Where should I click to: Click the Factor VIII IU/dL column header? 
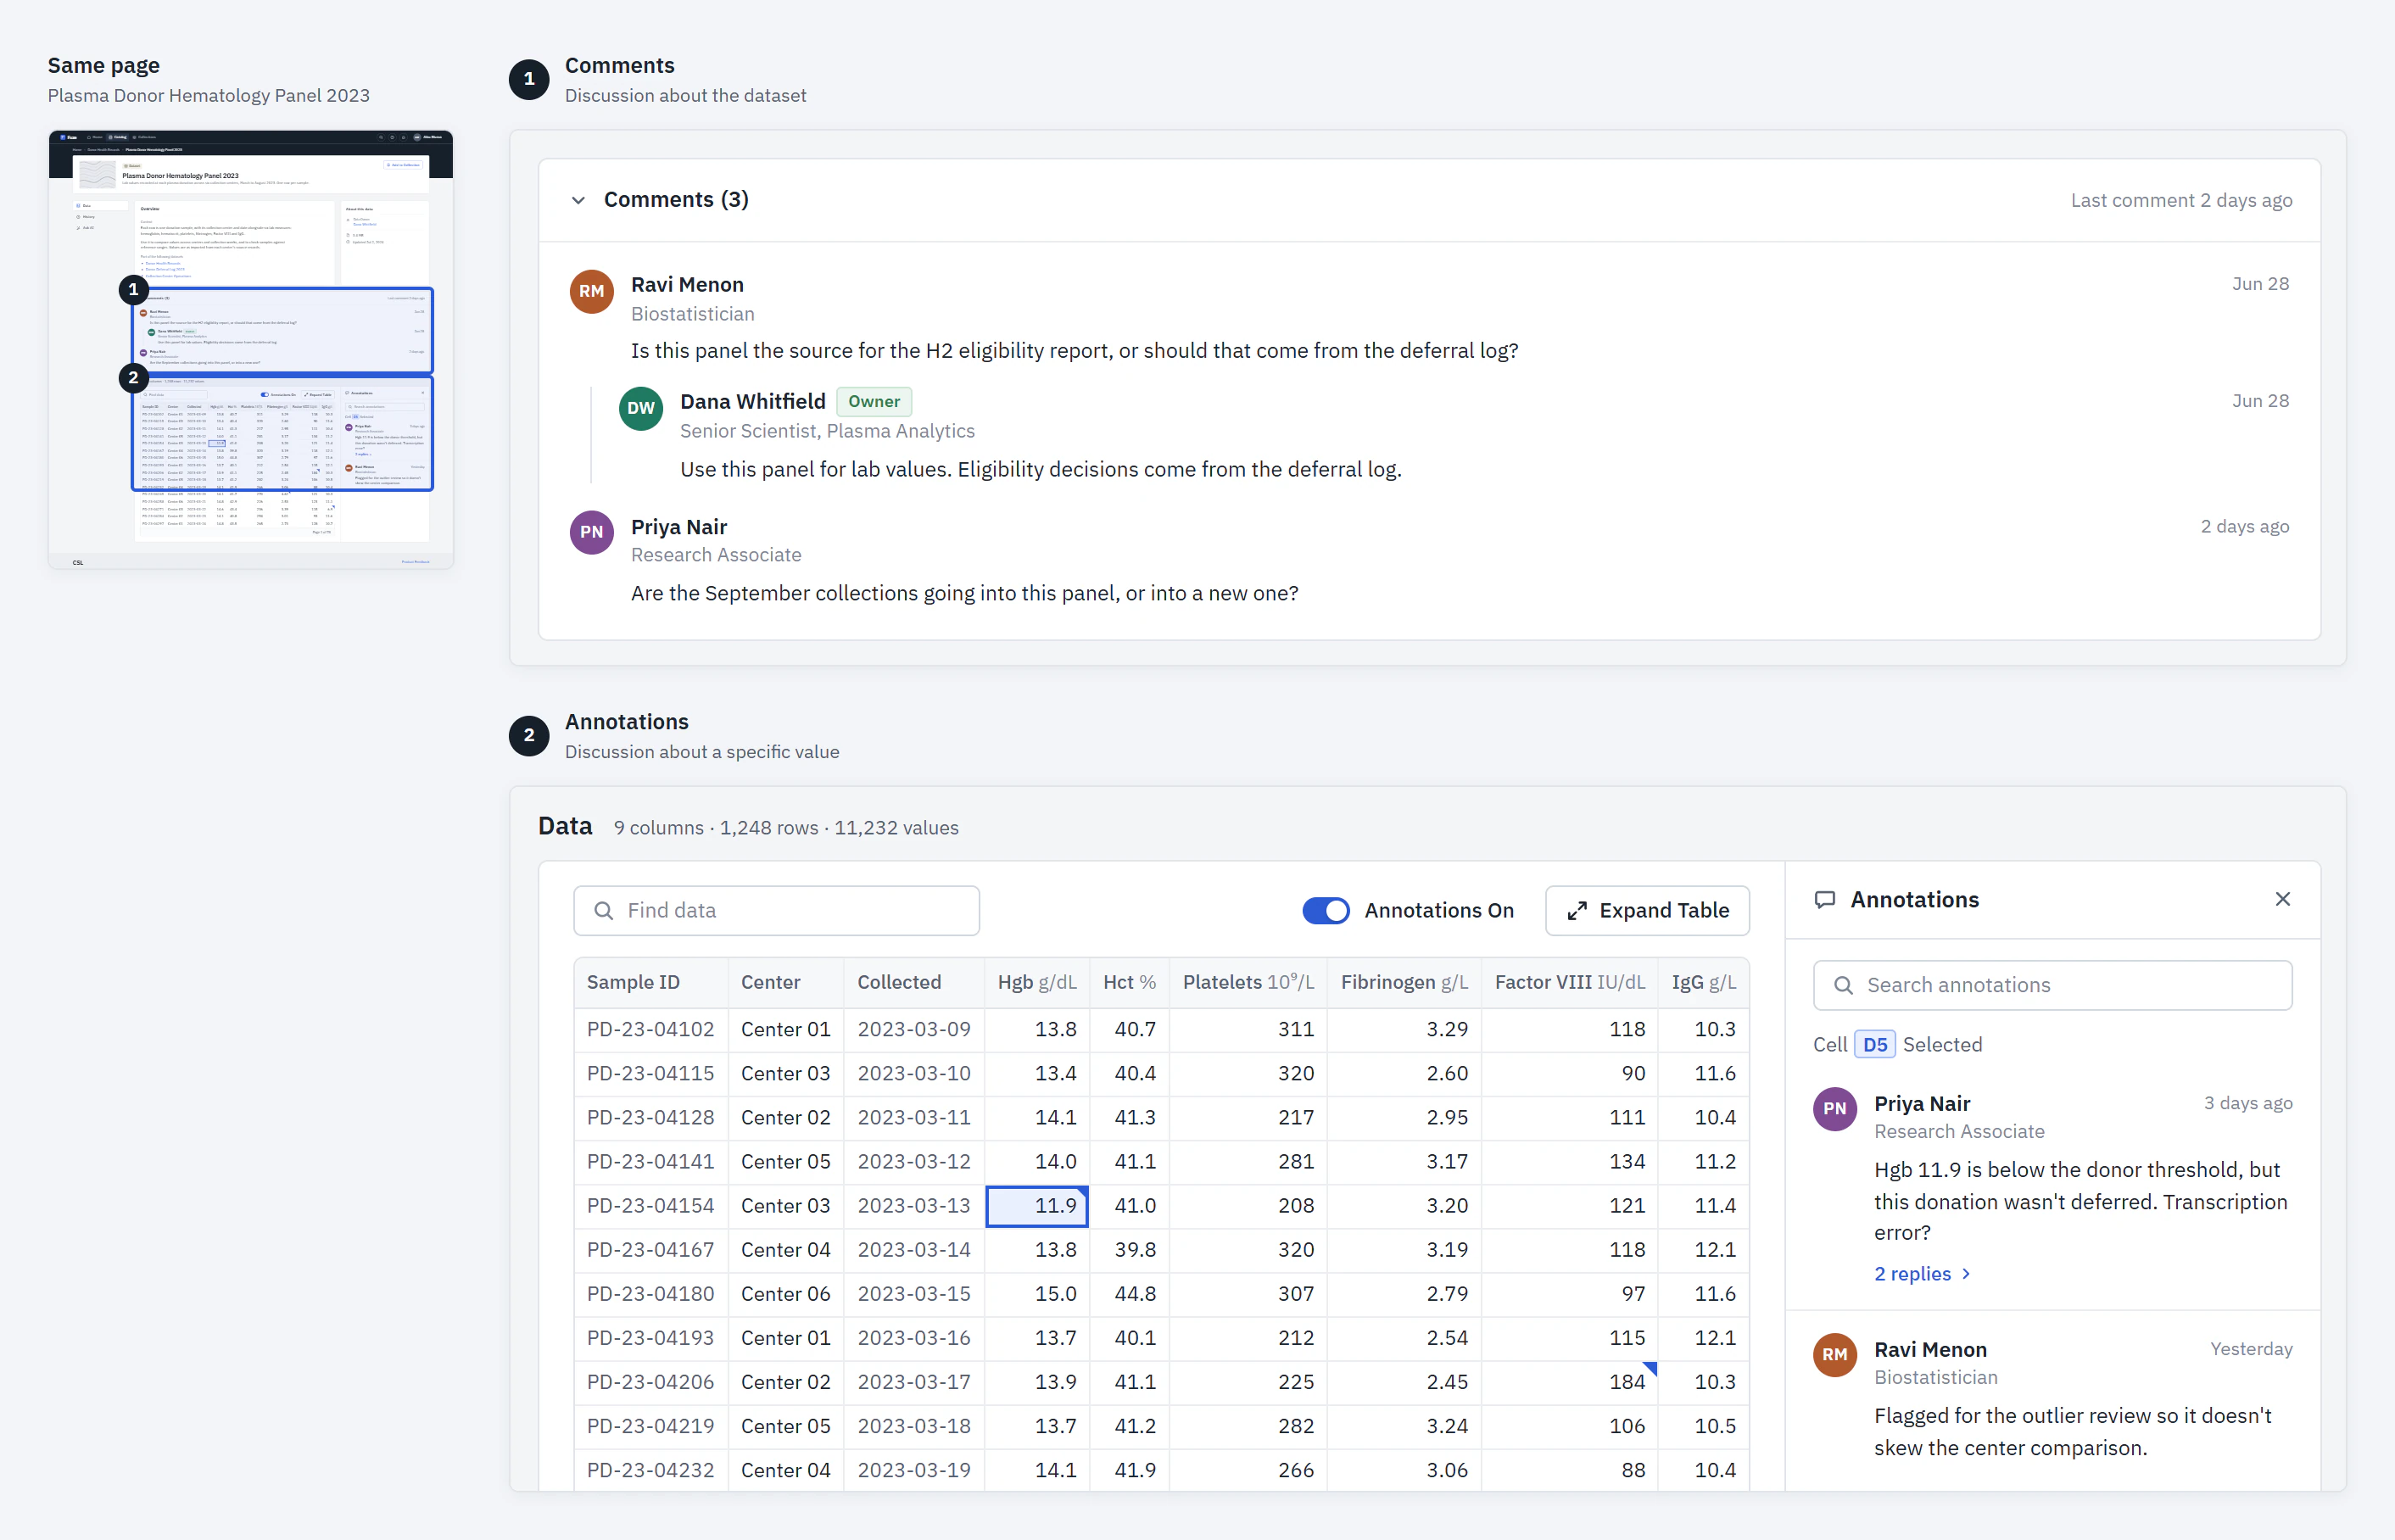tap(1569, 982)
